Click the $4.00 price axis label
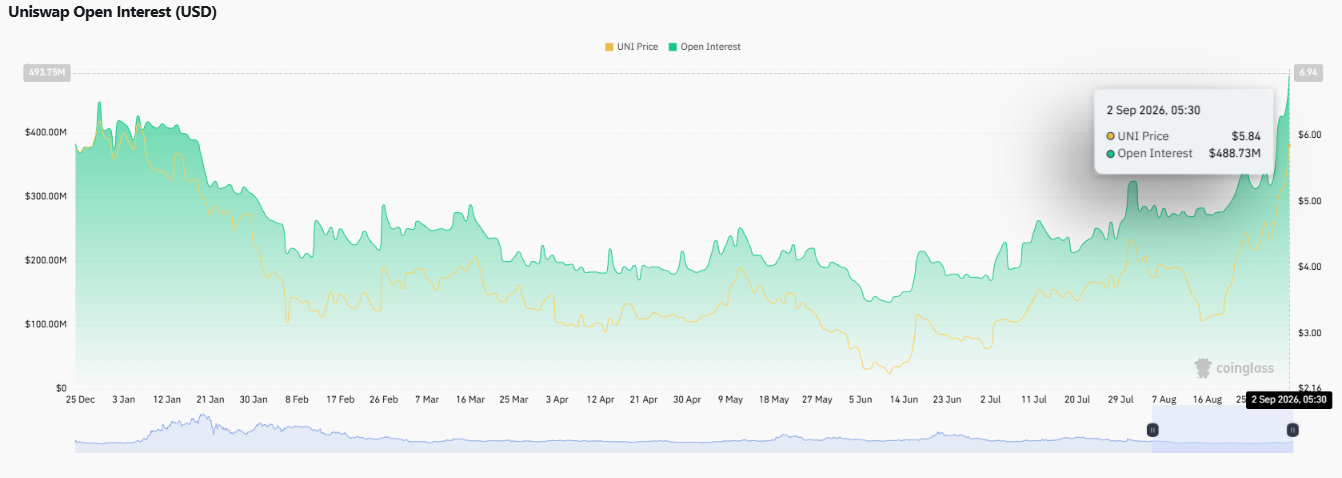 1309,266
